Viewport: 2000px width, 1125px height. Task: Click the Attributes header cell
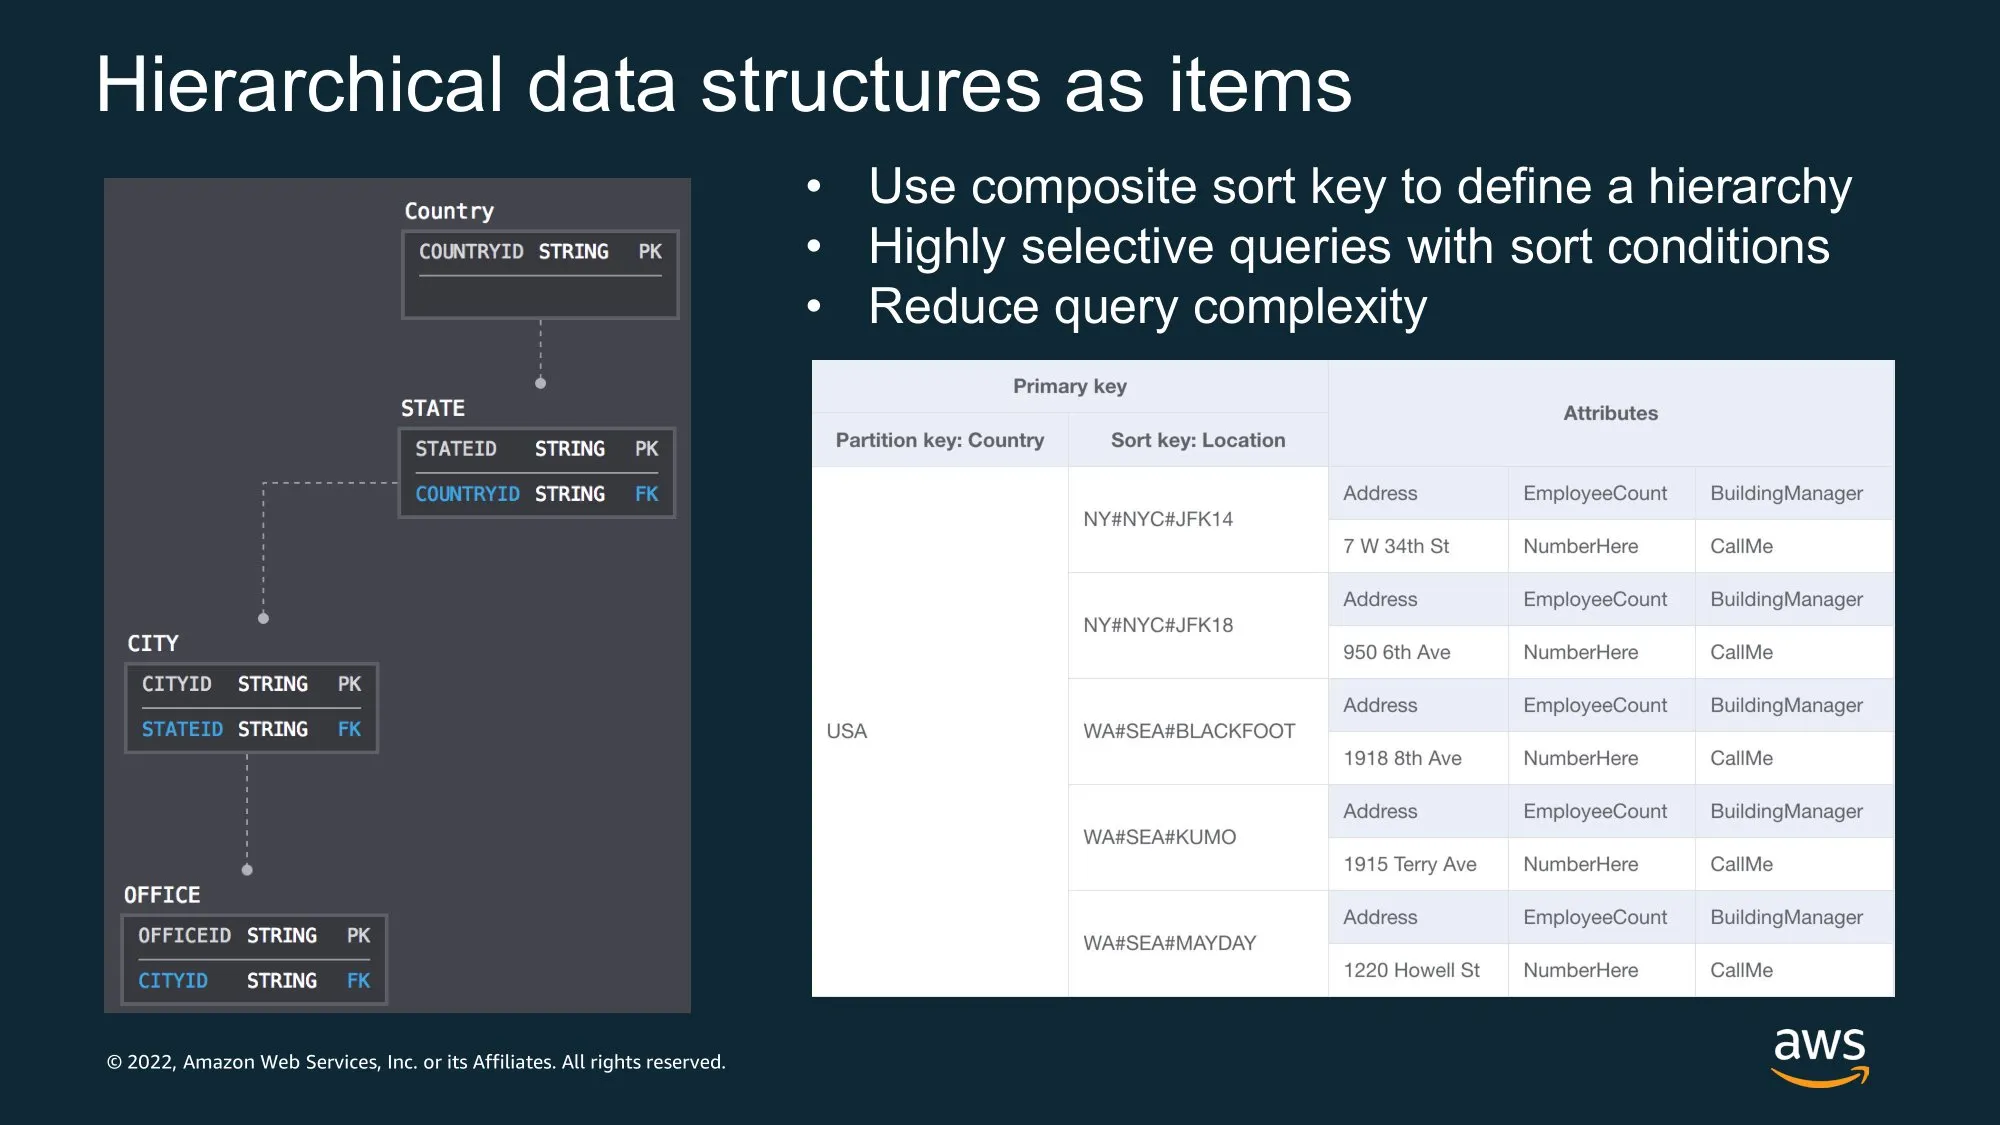[x=1610, y=413]
